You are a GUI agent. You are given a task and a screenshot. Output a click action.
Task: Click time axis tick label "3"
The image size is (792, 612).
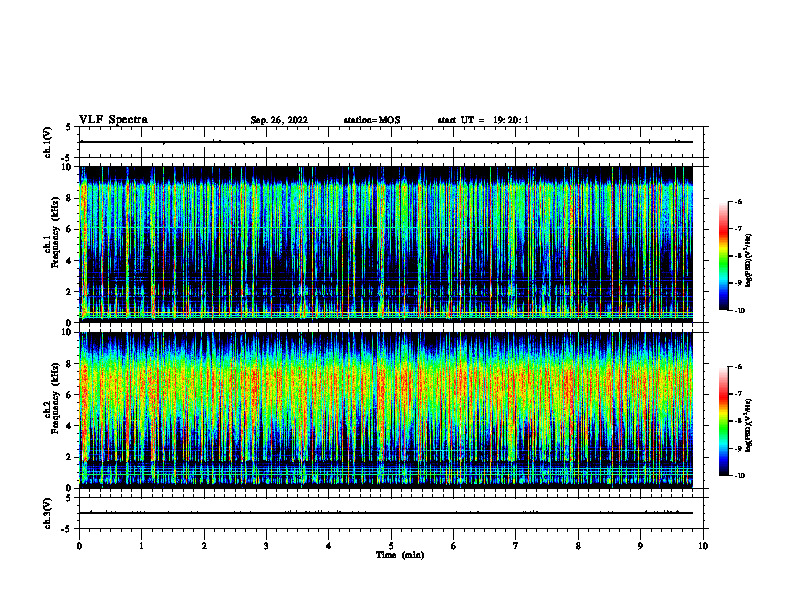266,546
